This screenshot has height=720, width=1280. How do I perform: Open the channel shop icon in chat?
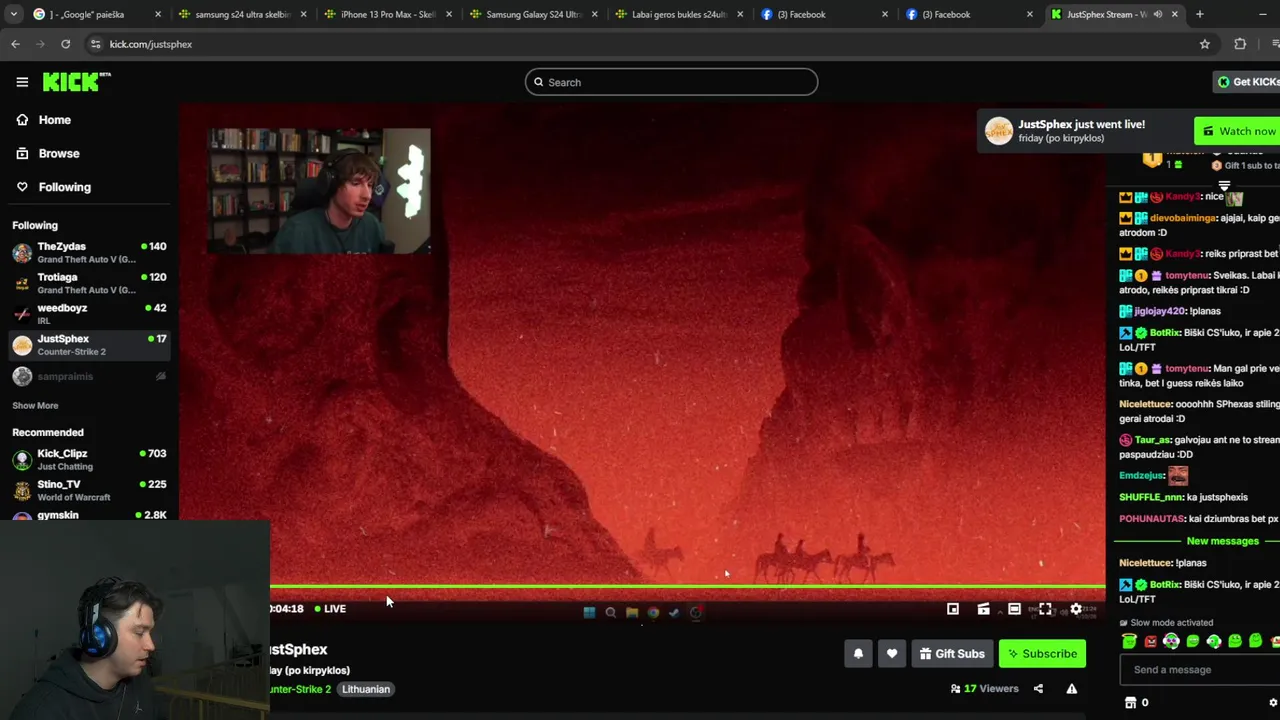(1130, 703)
